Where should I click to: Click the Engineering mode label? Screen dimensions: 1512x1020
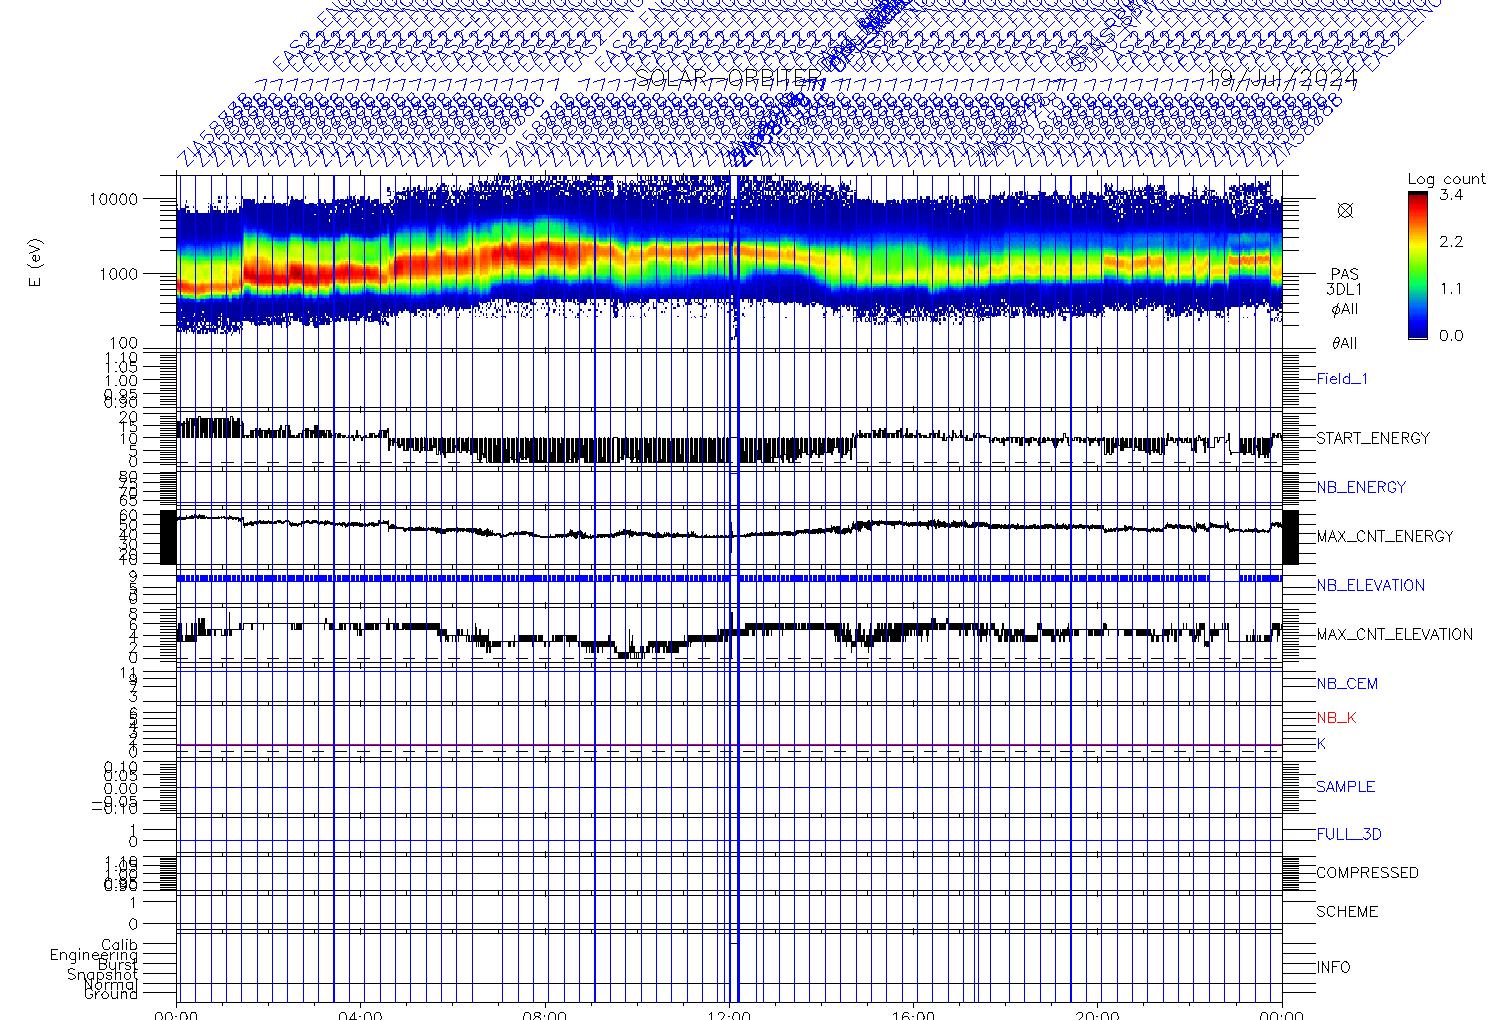95,955
